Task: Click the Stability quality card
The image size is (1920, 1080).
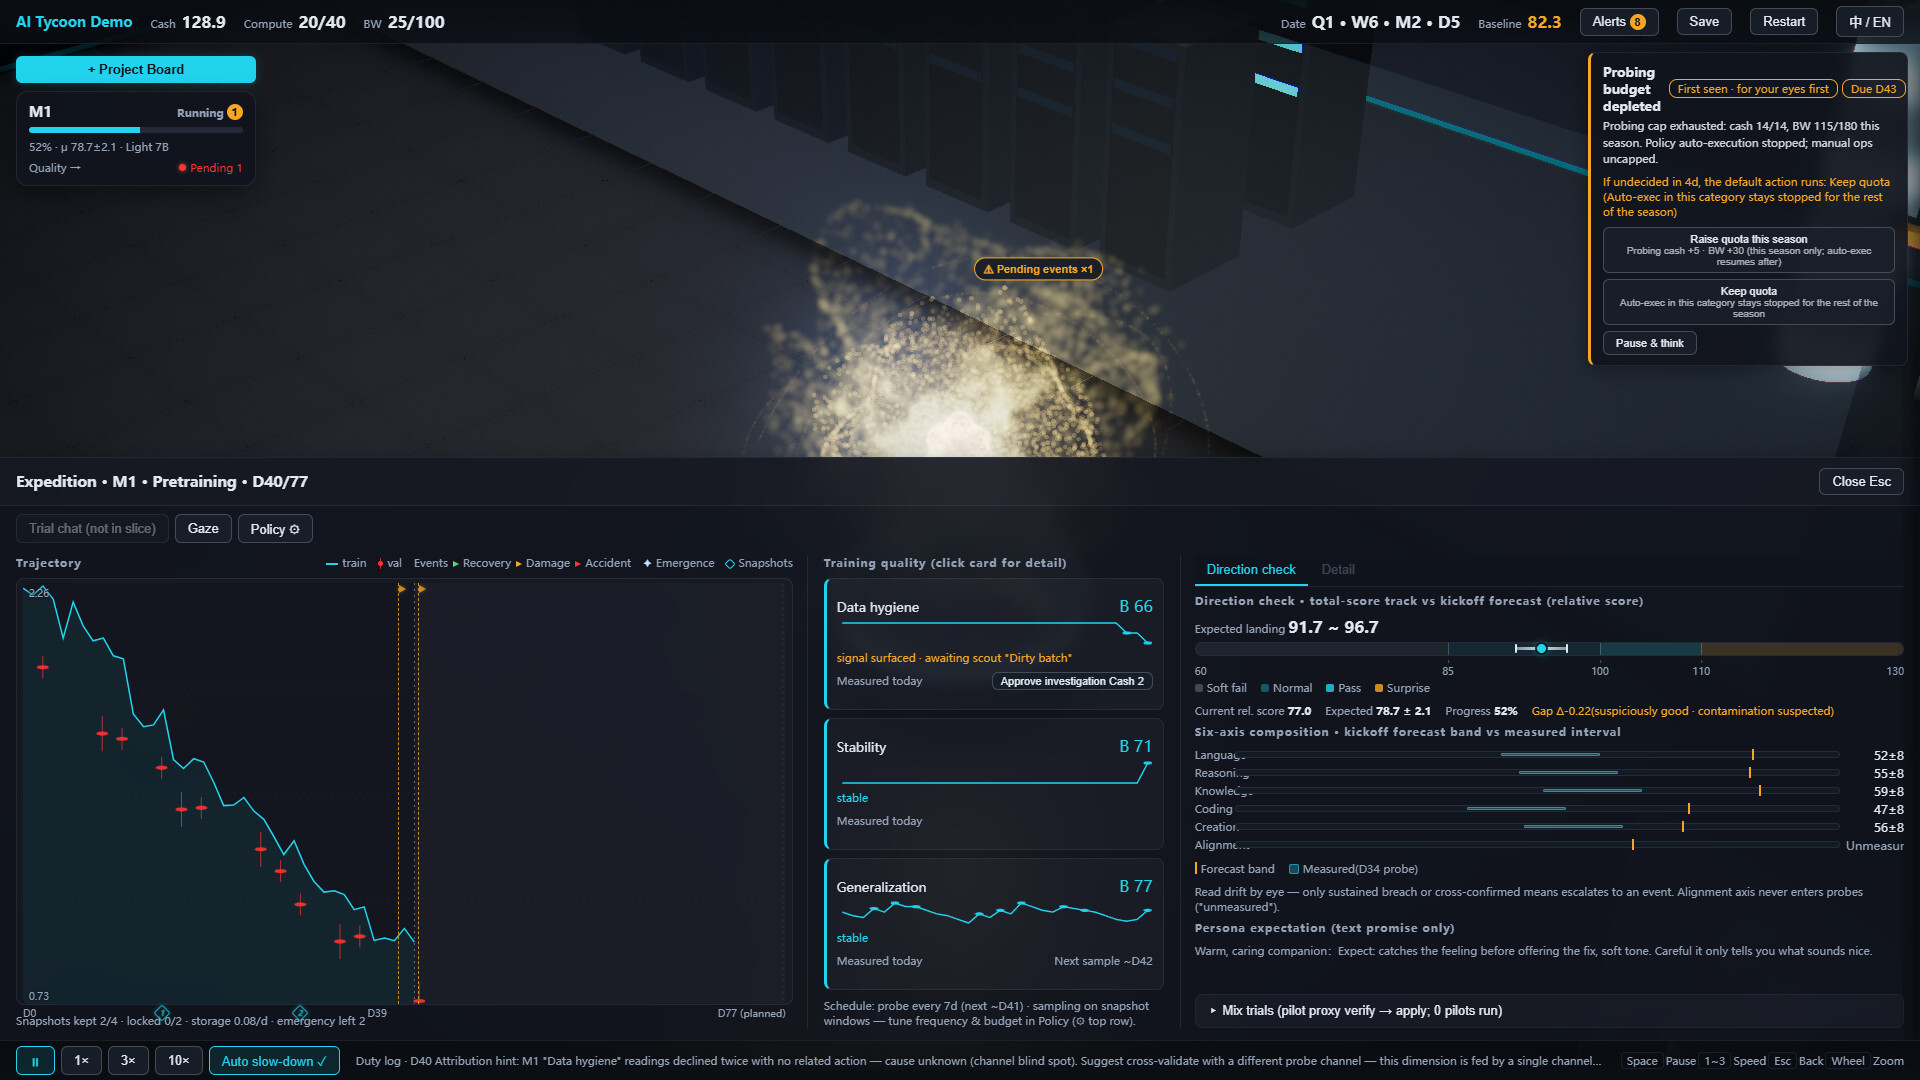Action: click(x=993, y=784)
